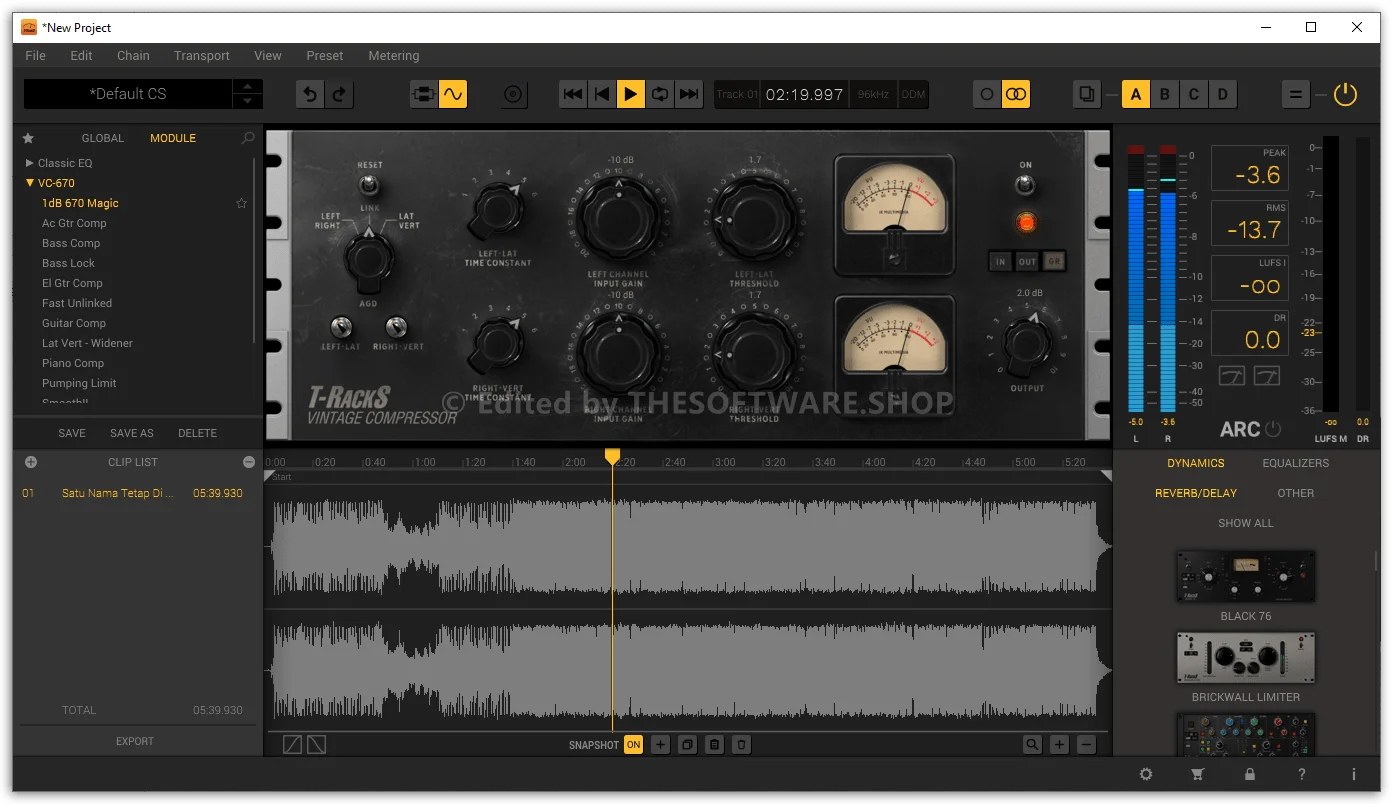Select the IN meter mode button
The image size is (1393, 804).
coord(1000,262)
